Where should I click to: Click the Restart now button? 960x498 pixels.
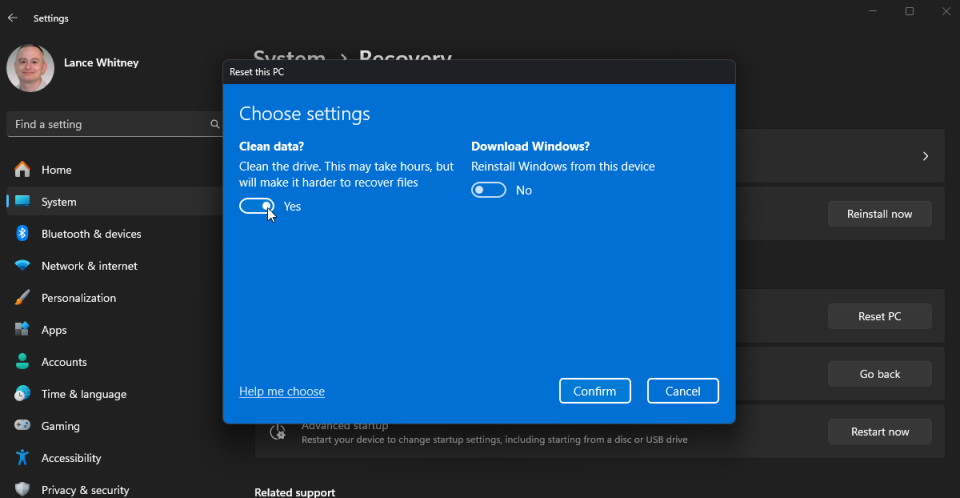[x=879, y=431]
